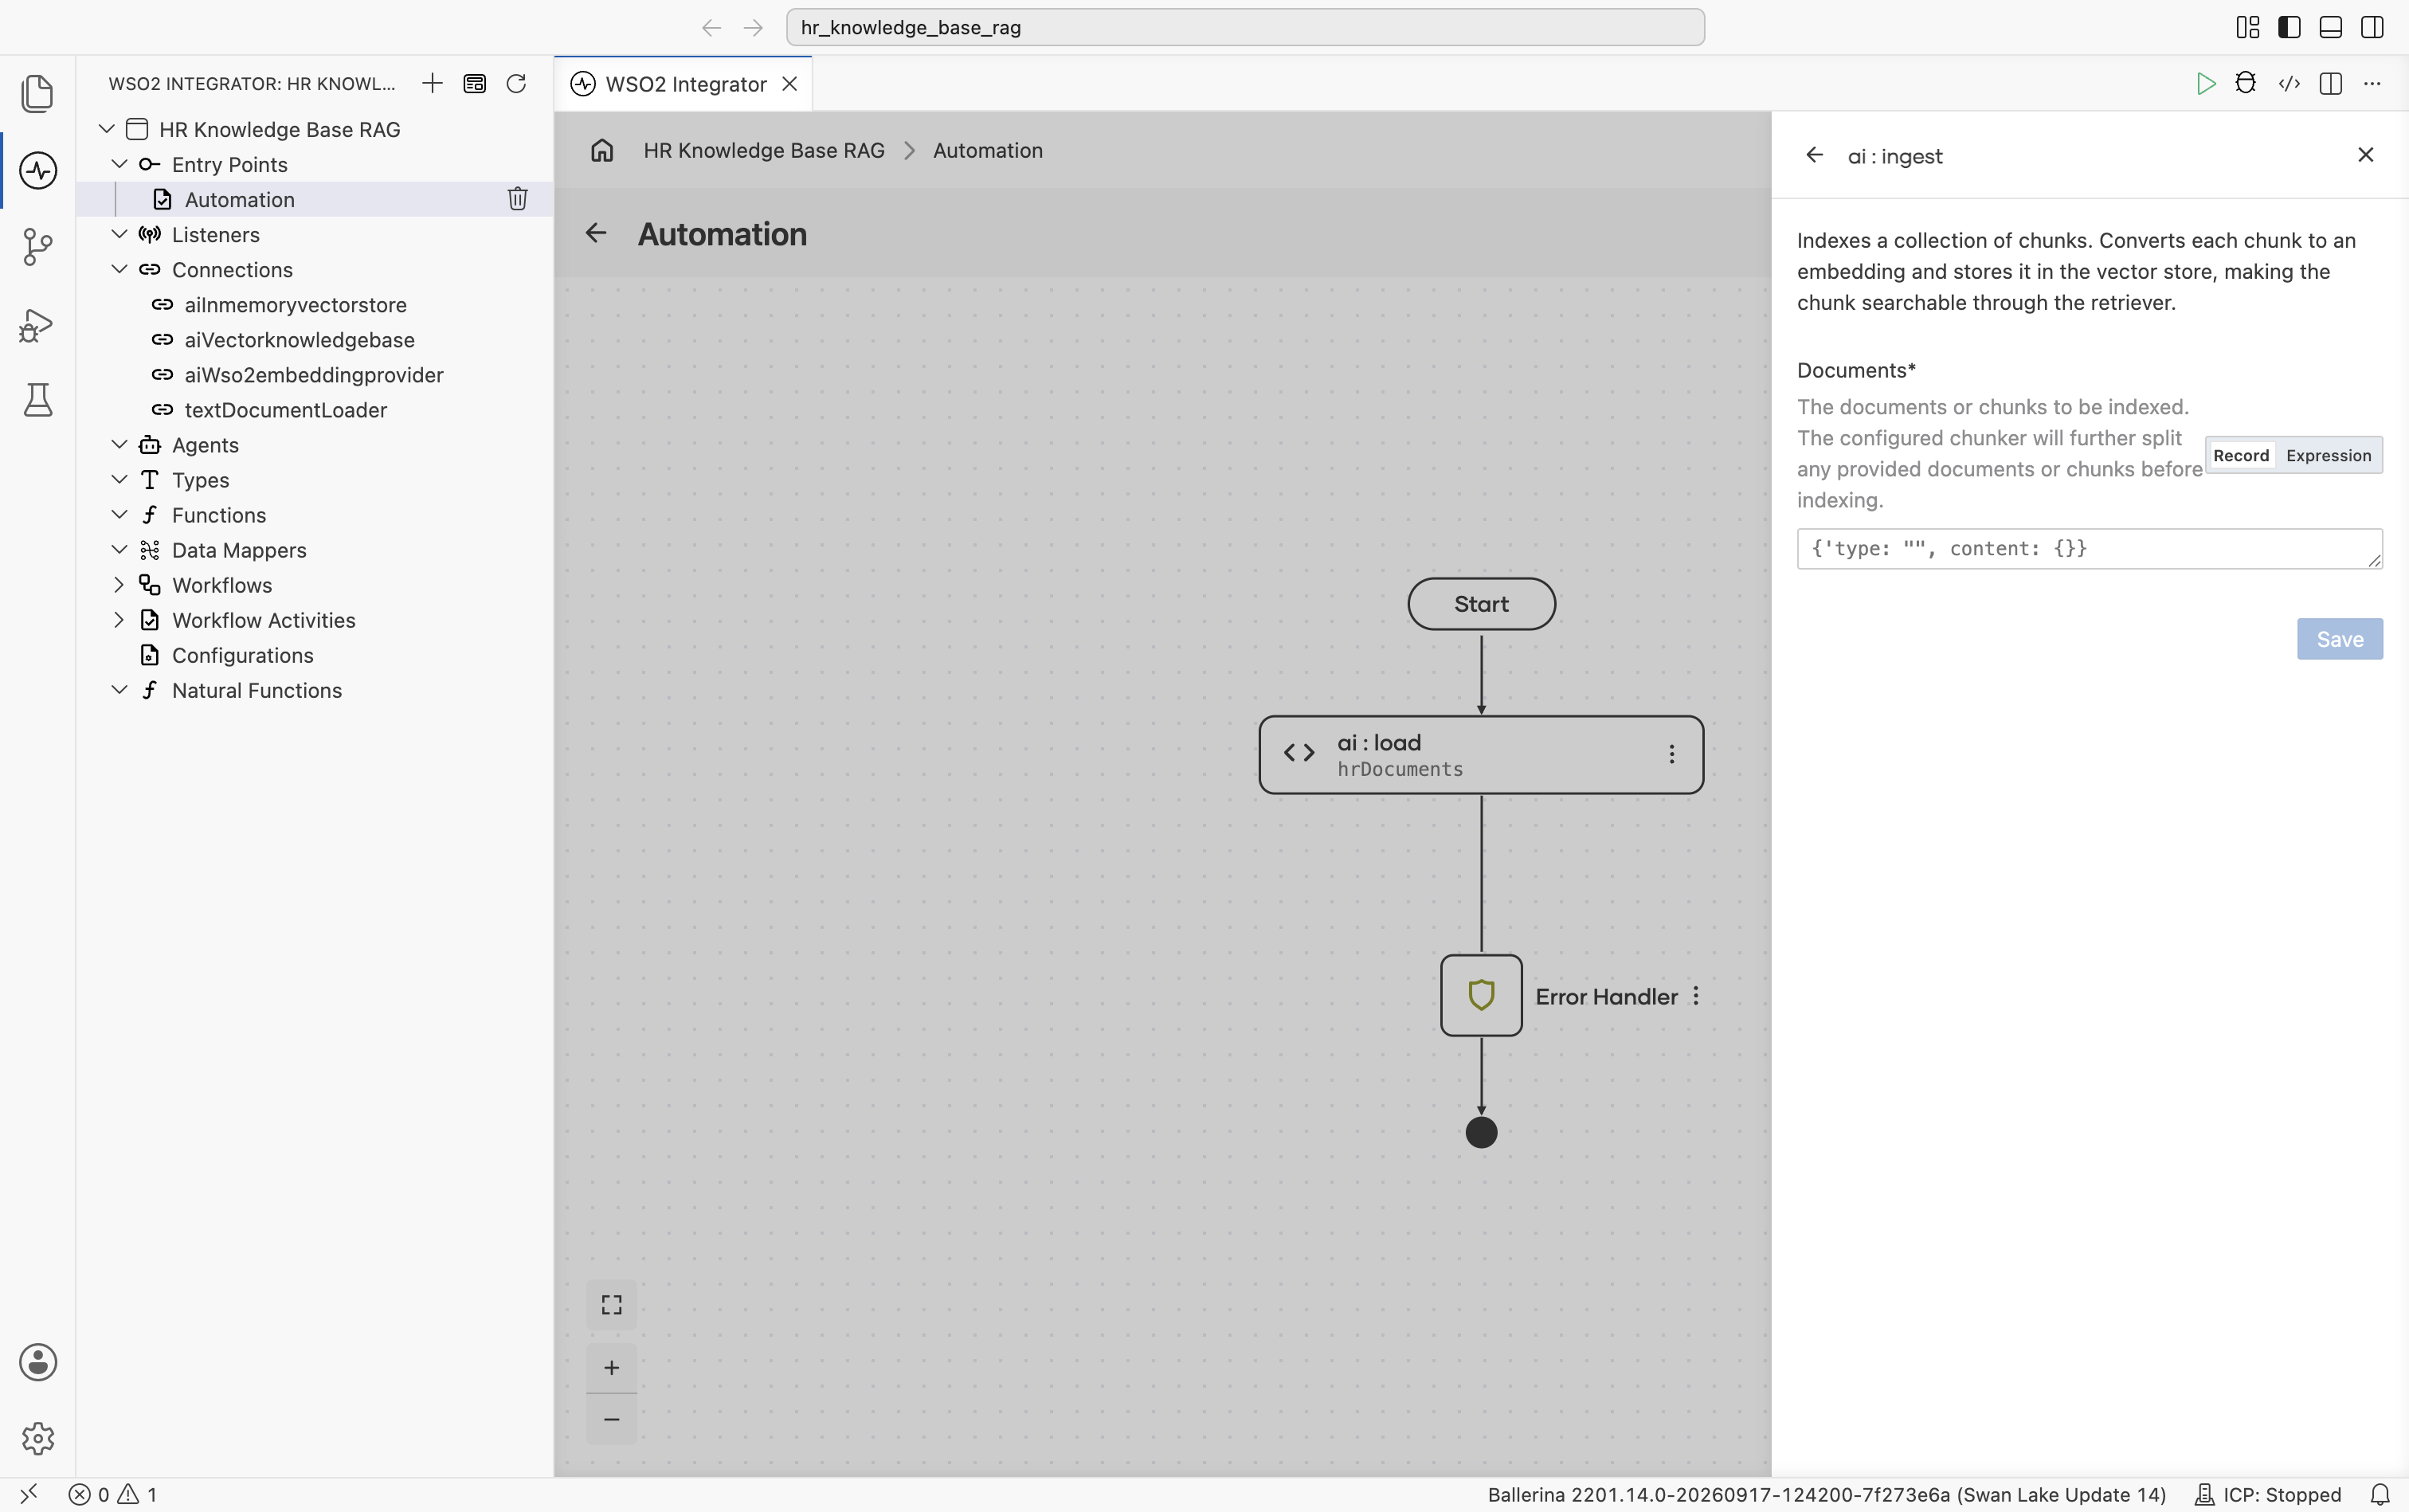Delete the Automation entry point with trash icon

click(517, 199)
